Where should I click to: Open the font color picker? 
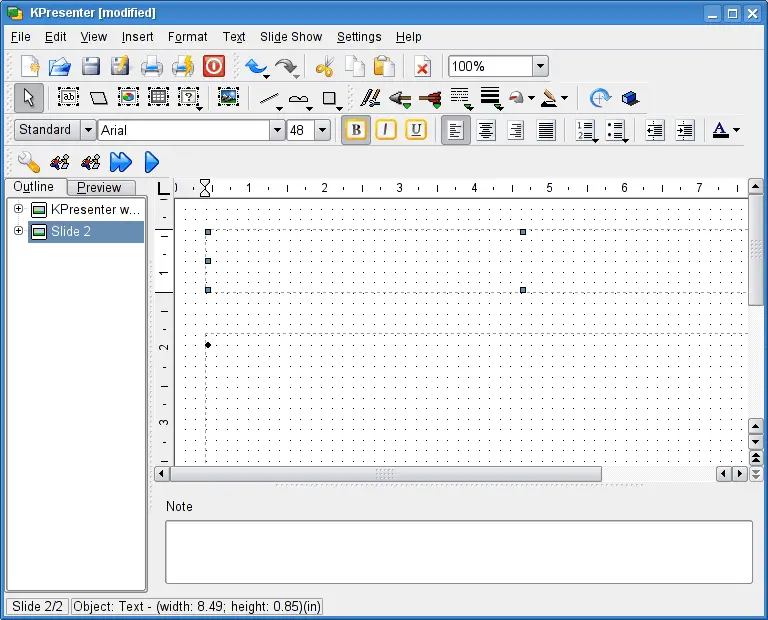(x=736, y=130)
